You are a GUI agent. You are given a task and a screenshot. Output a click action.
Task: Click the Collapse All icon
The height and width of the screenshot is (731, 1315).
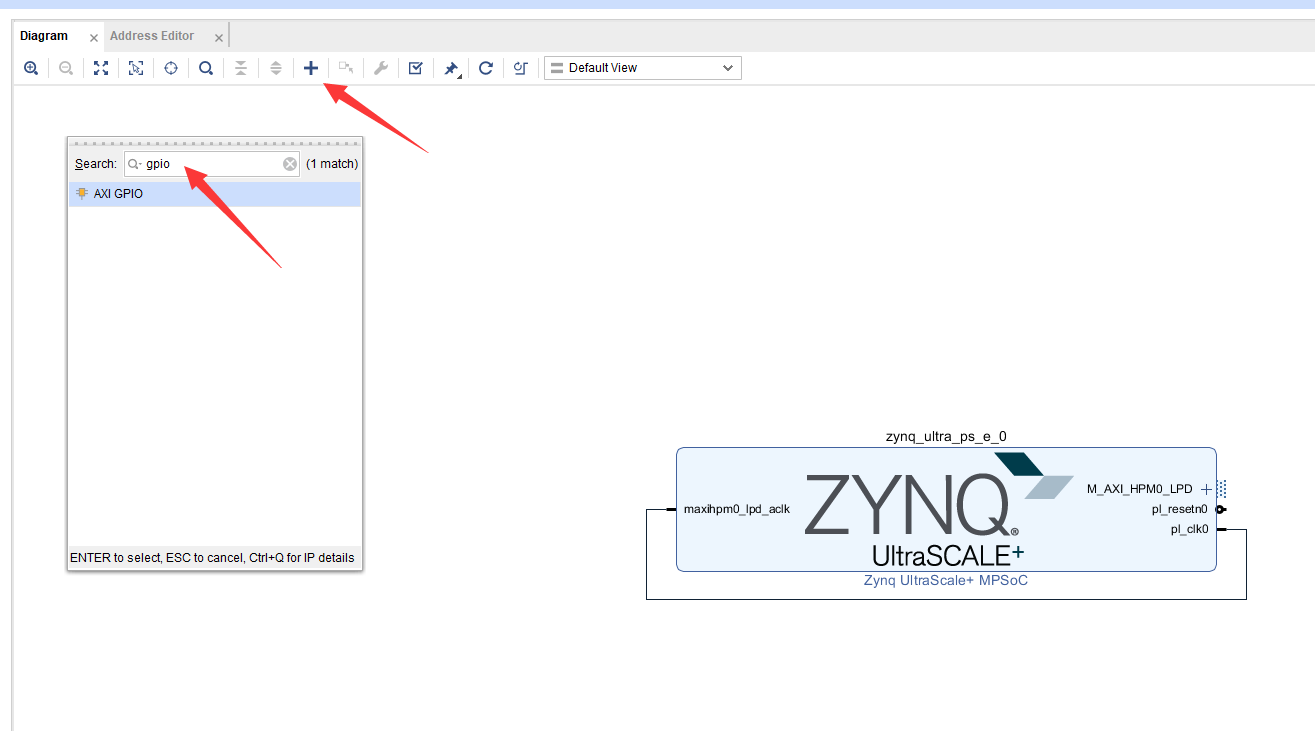tap(240, 67)
